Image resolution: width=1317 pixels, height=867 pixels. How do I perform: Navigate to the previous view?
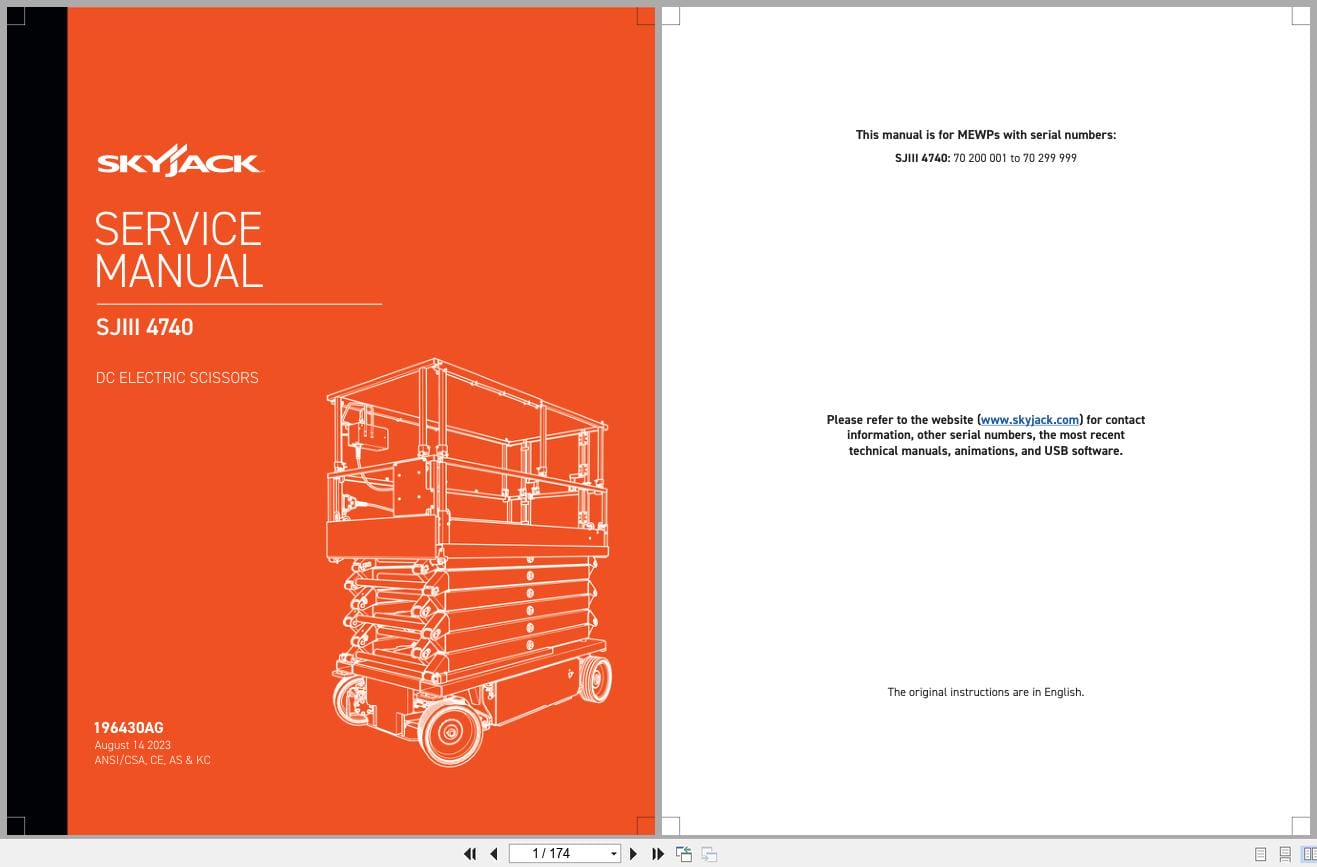click(x=684, y=854)
